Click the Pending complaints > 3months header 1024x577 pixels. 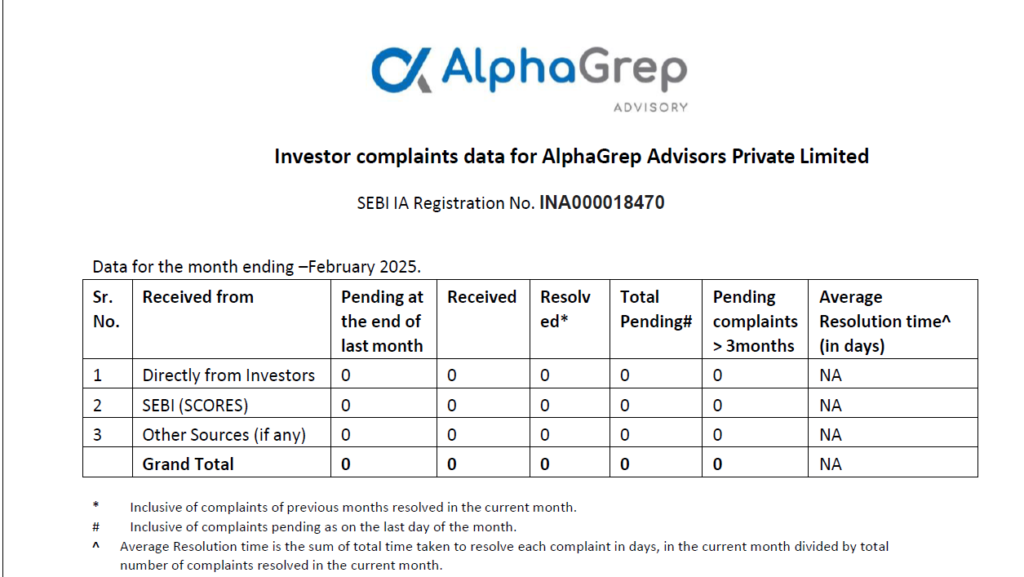coord(755,321)
